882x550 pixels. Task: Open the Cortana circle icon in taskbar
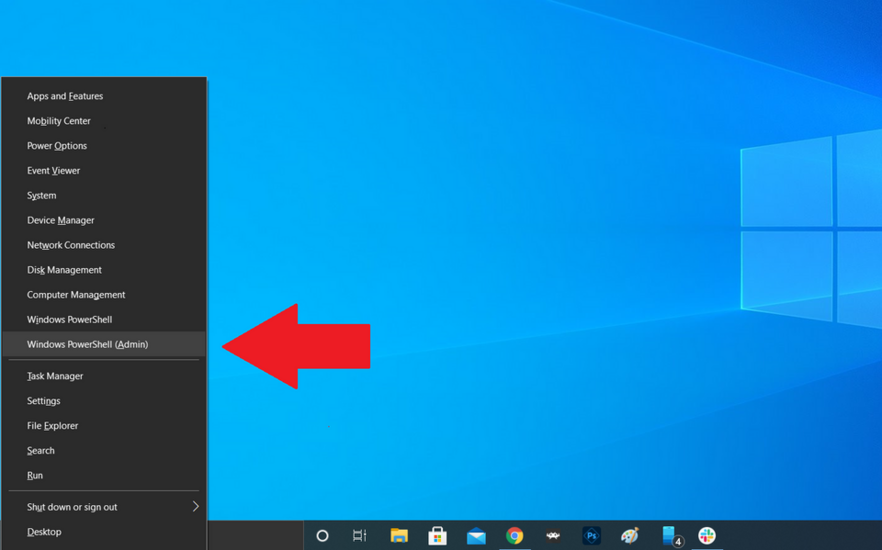[322, 536]
